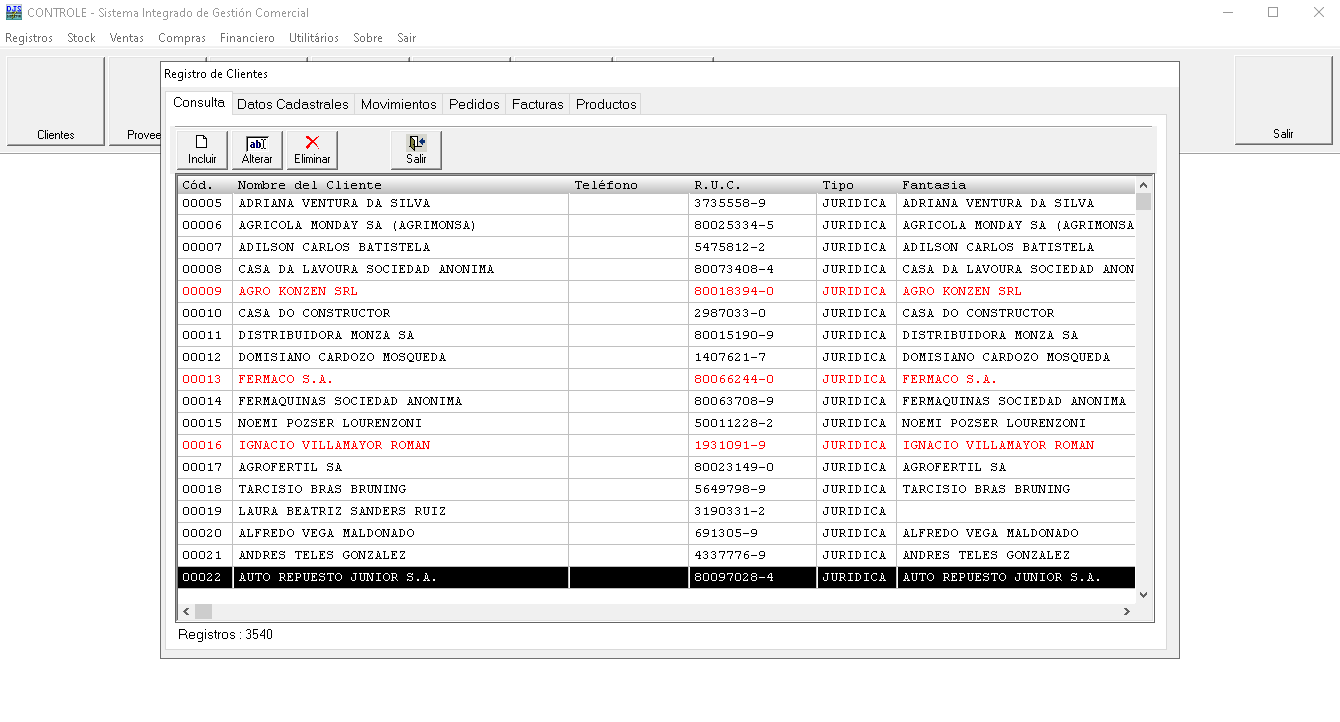The image size is (1340, 722).
Task: Click the R.U.C. column header
Action: pos(717,185)
